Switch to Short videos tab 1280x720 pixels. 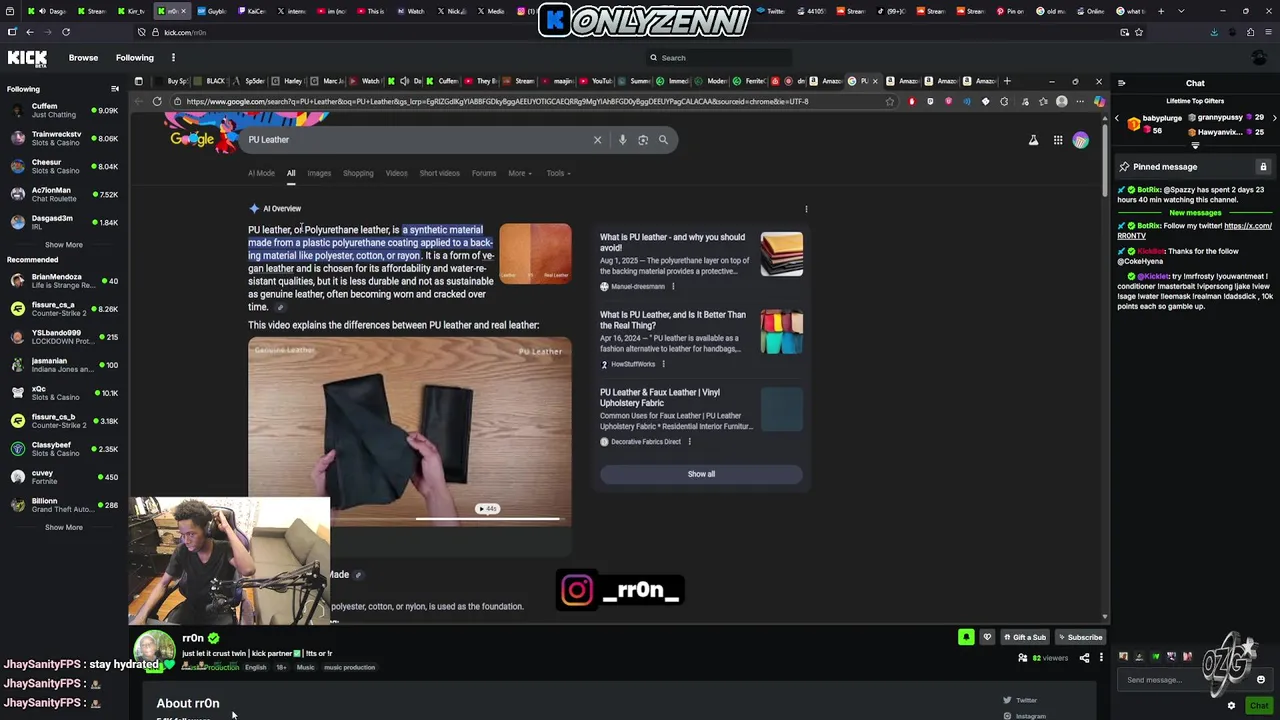439,173
